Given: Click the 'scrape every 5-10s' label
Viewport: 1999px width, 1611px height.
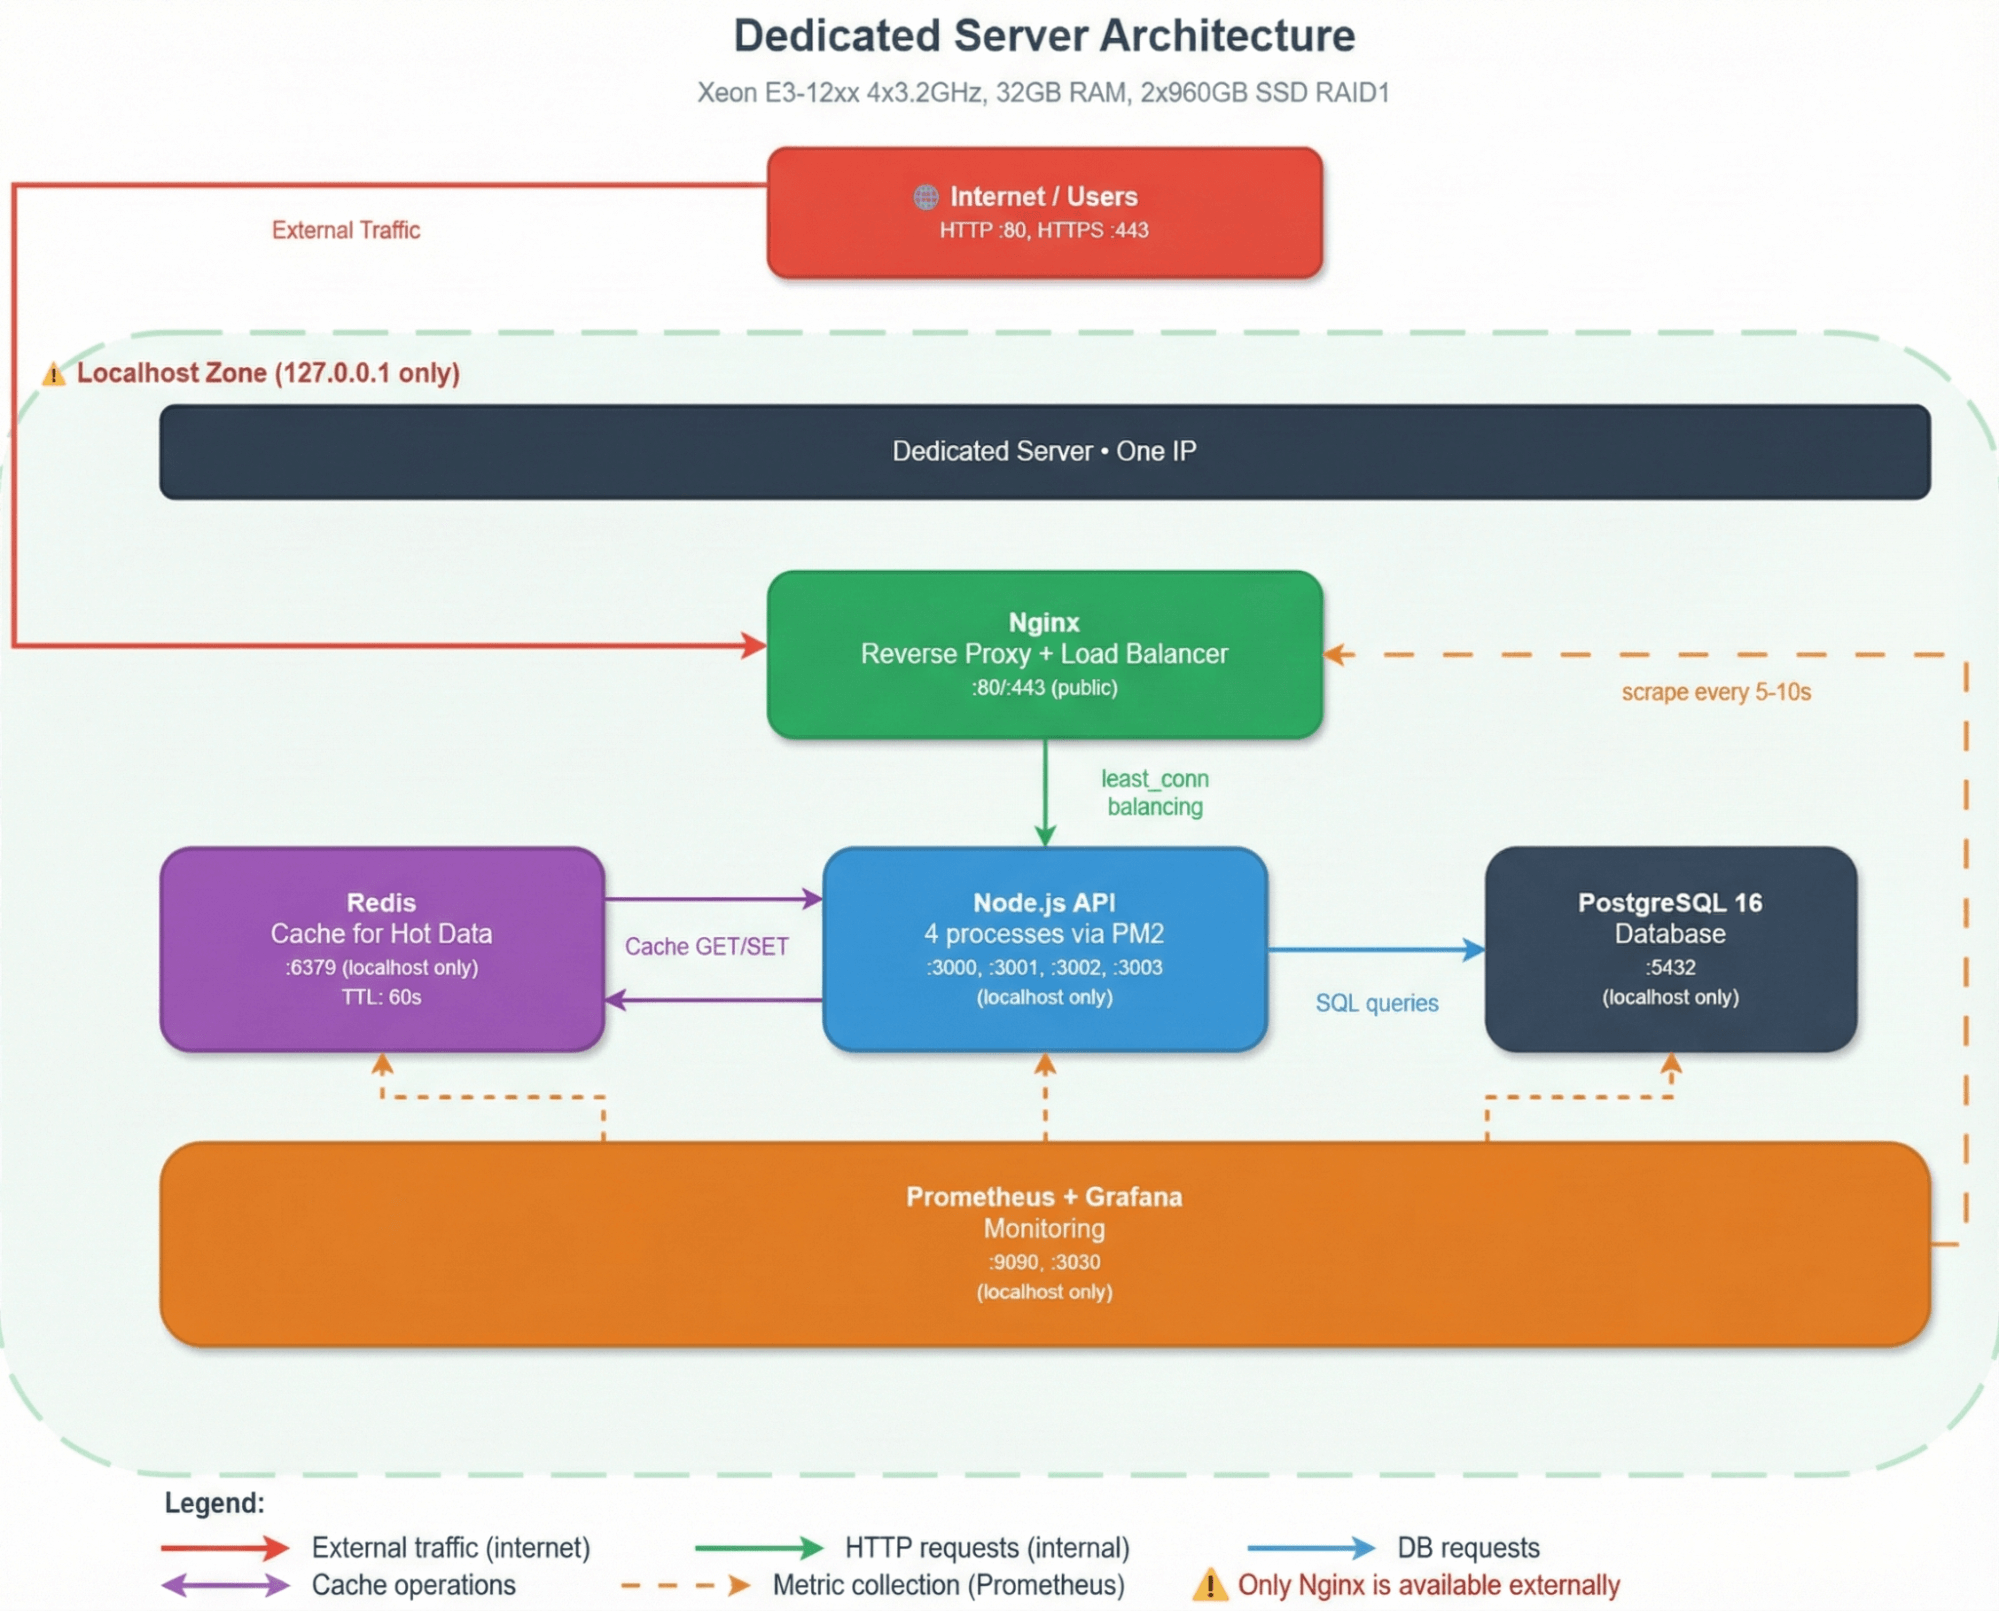Looking at the screenshot, I should point(1715,692).
